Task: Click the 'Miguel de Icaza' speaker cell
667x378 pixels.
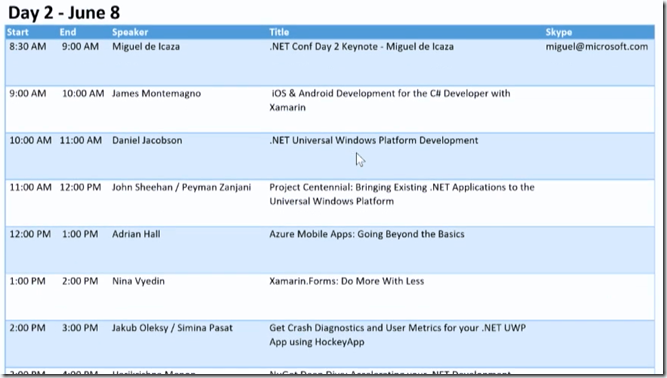Action: pos(146,47)
